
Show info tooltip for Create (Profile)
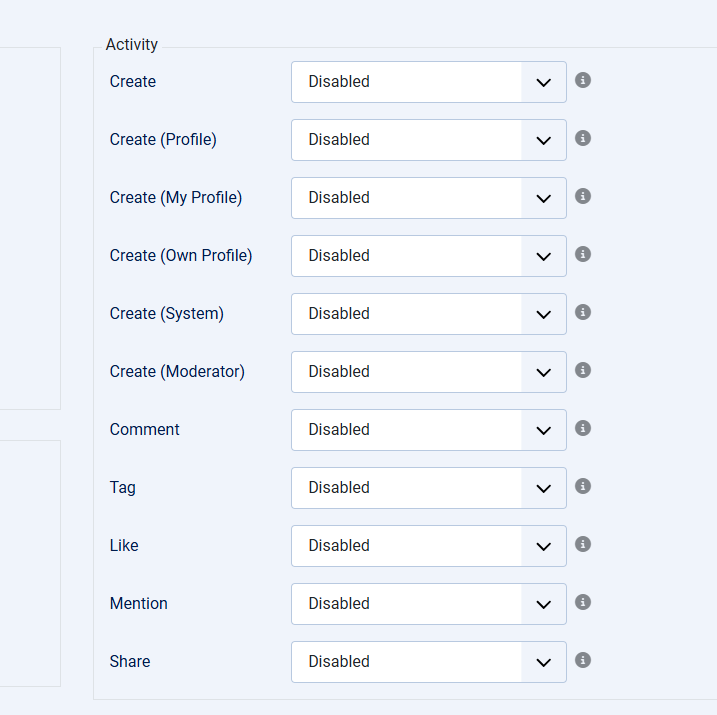pyautogui.click(x=583, y=138)
